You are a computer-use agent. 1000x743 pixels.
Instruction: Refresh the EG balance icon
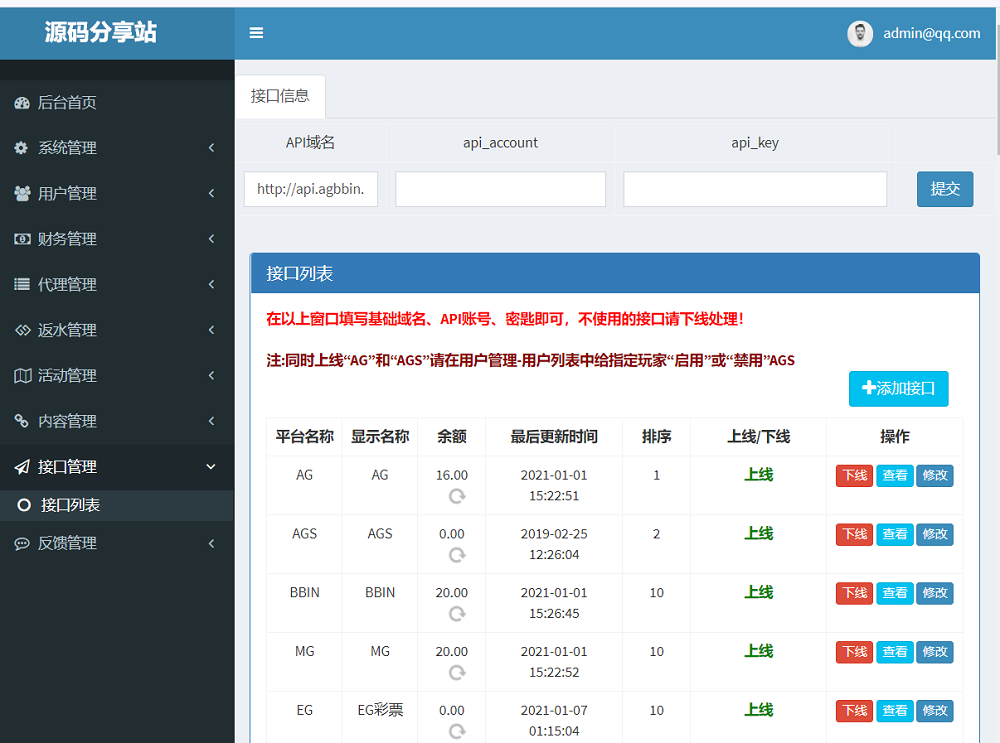(457, 731)
